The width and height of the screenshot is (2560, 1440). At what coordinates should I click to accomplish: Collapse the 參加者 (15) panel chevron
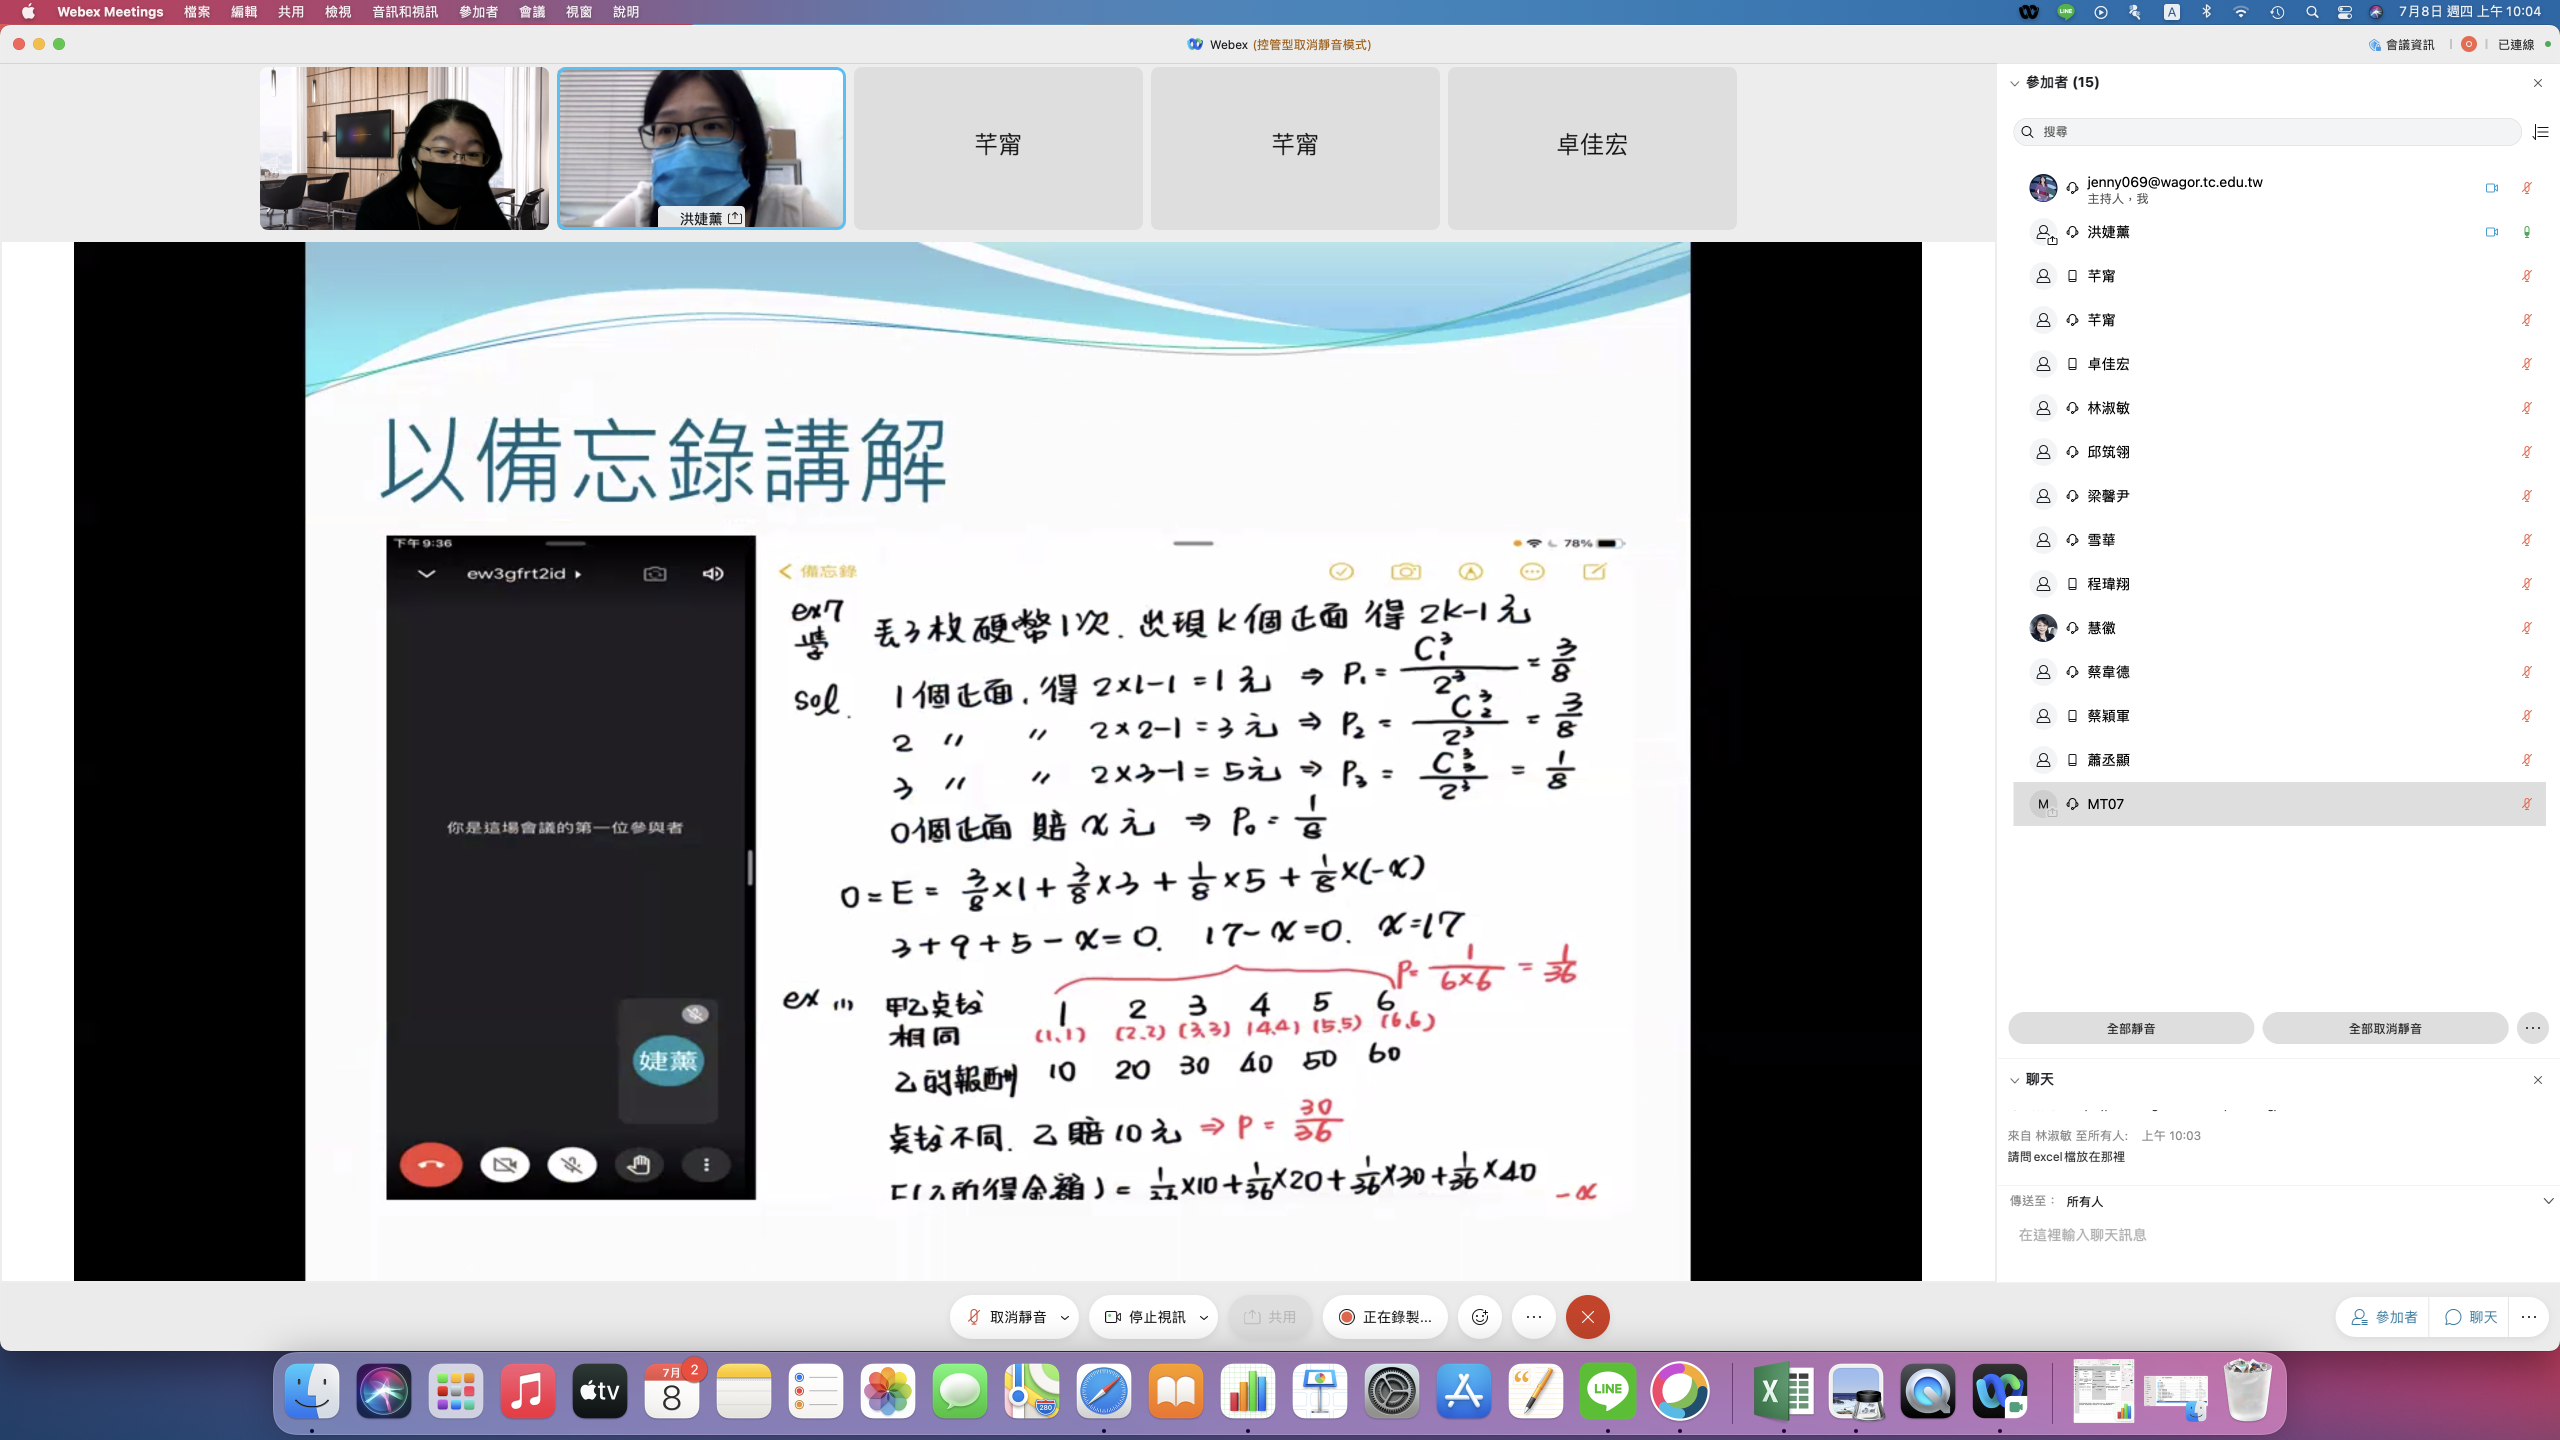pyautogui.click(x=2014, y=83)
